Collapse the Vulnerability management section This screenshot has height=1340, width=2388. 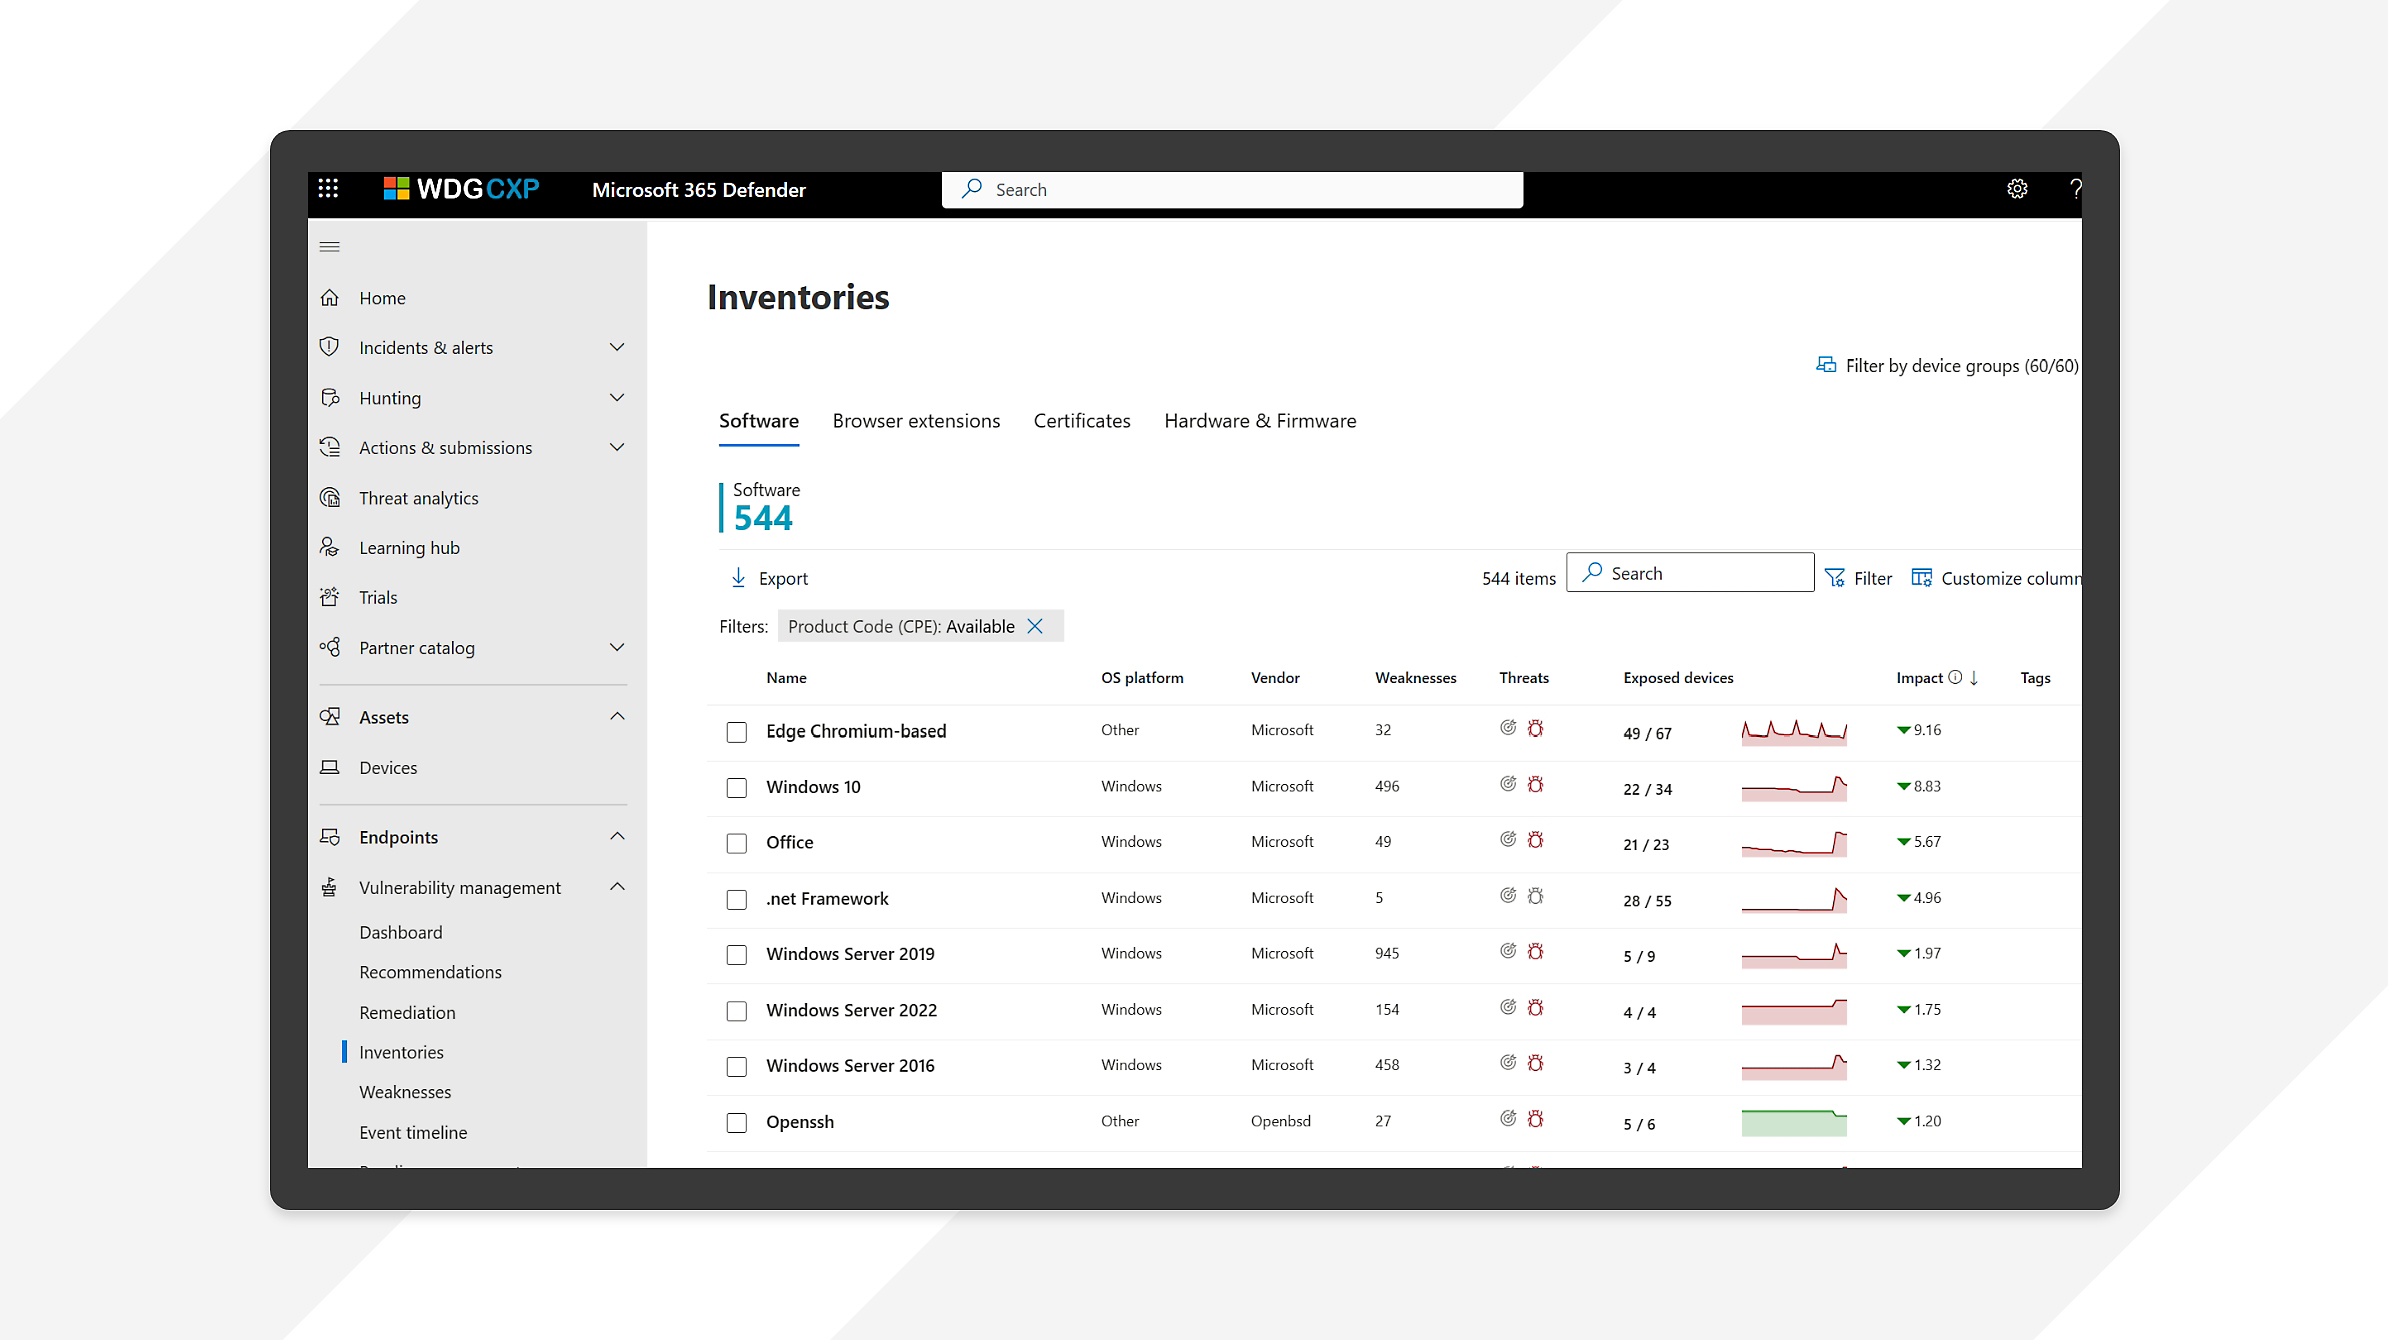[x=617, y=887]
